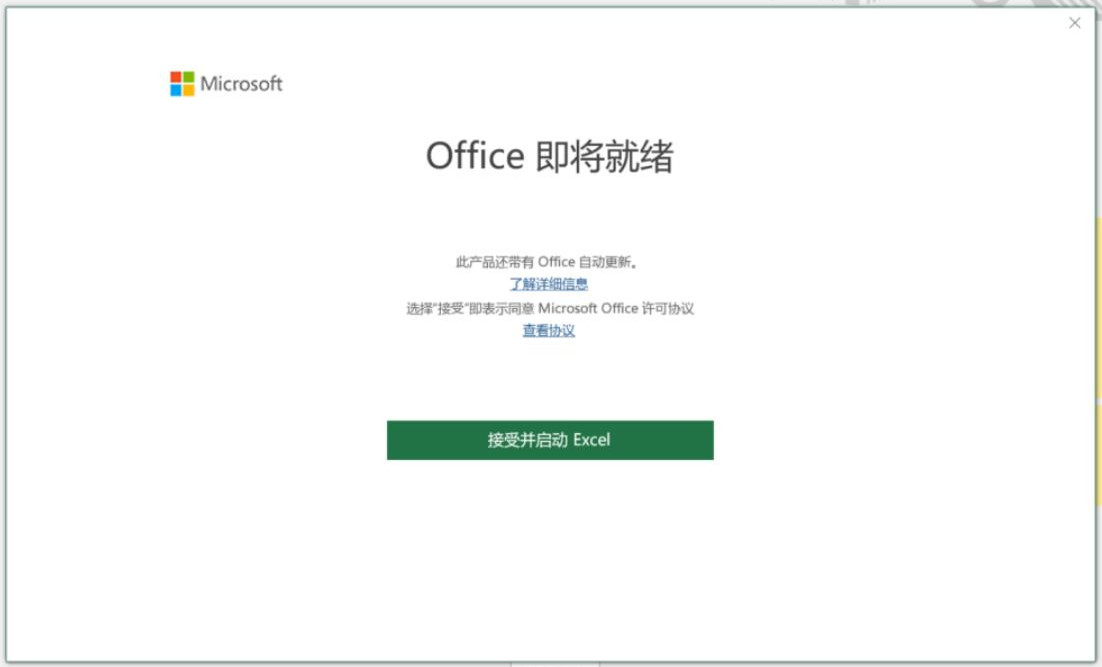Image resolution: width=1102 pixels, height=667 pixels.
Task: Click the license agreement sentence mentioning 许可协议
Action: [549, 308]
